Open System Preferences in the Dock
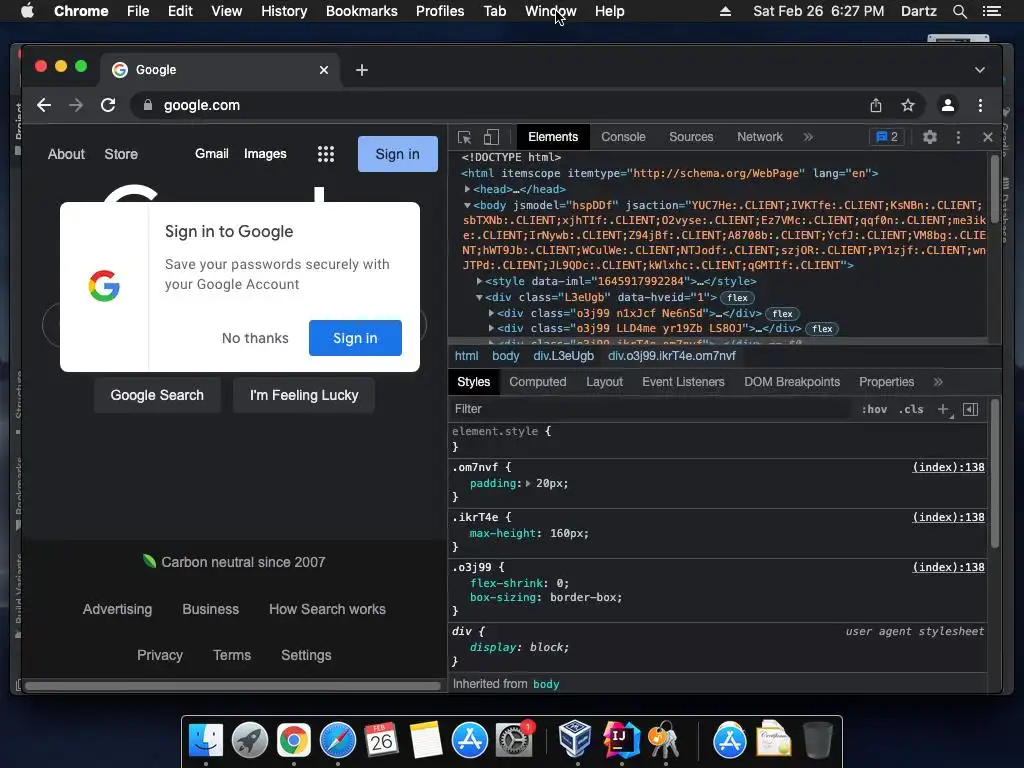Screen dimensions: 1024x768 click(x=514, y=740)
